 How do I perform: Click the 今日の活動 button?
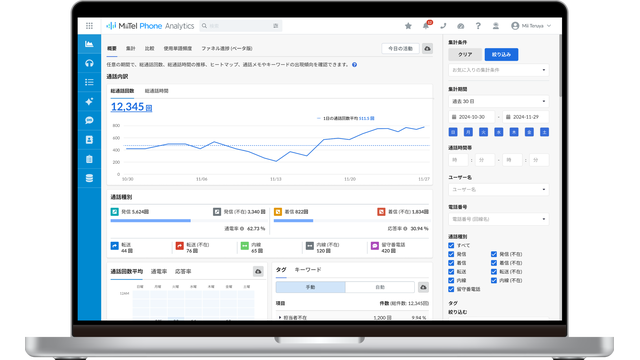coord(400,49)
